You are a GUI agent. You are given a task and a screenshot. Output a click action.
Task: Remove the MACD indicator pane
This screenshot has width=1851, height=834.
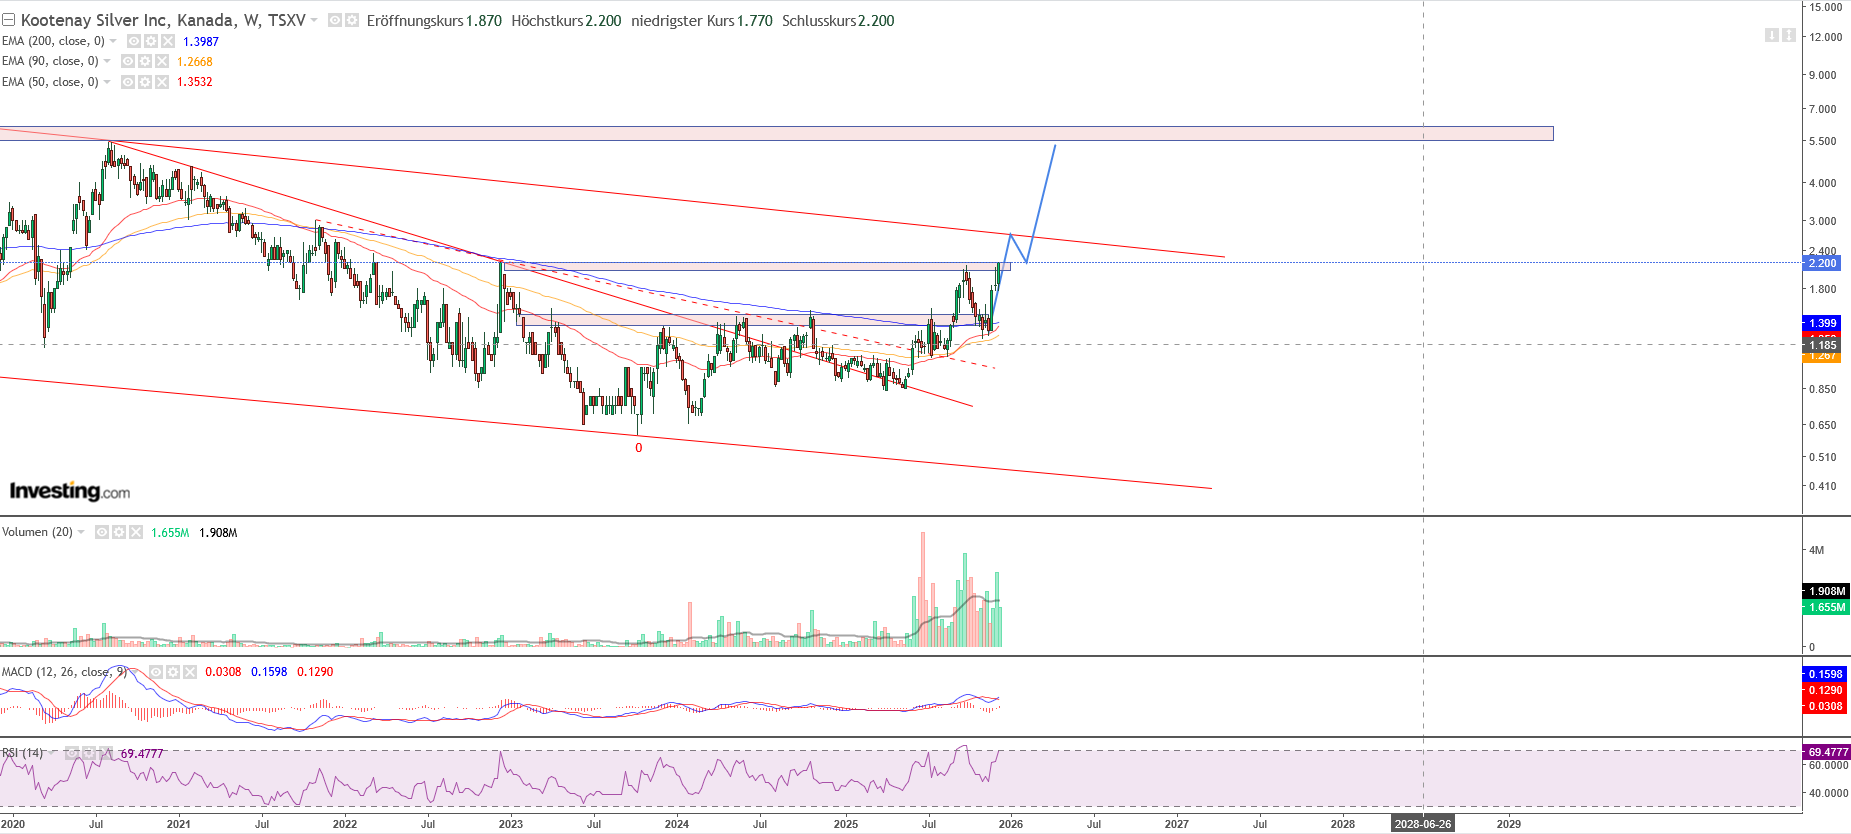(190, 672)
